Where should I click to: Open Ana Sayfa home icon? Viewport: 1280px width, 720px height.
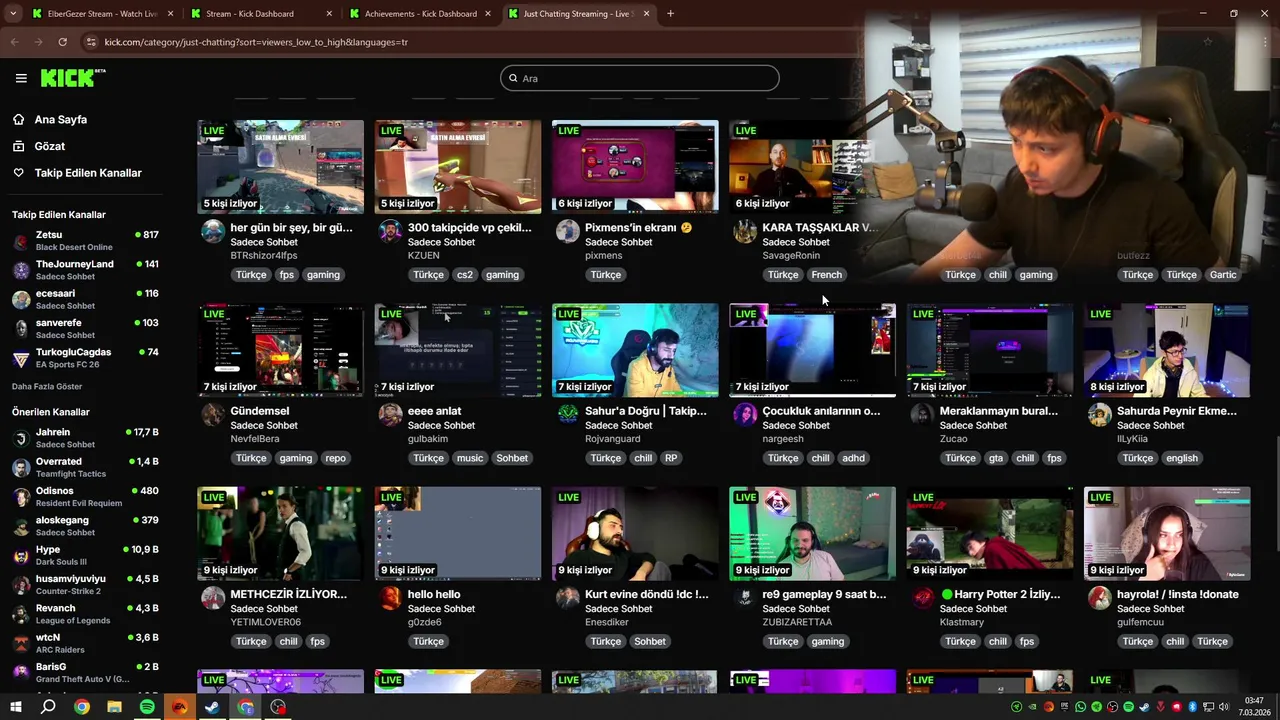coord(18,119)
